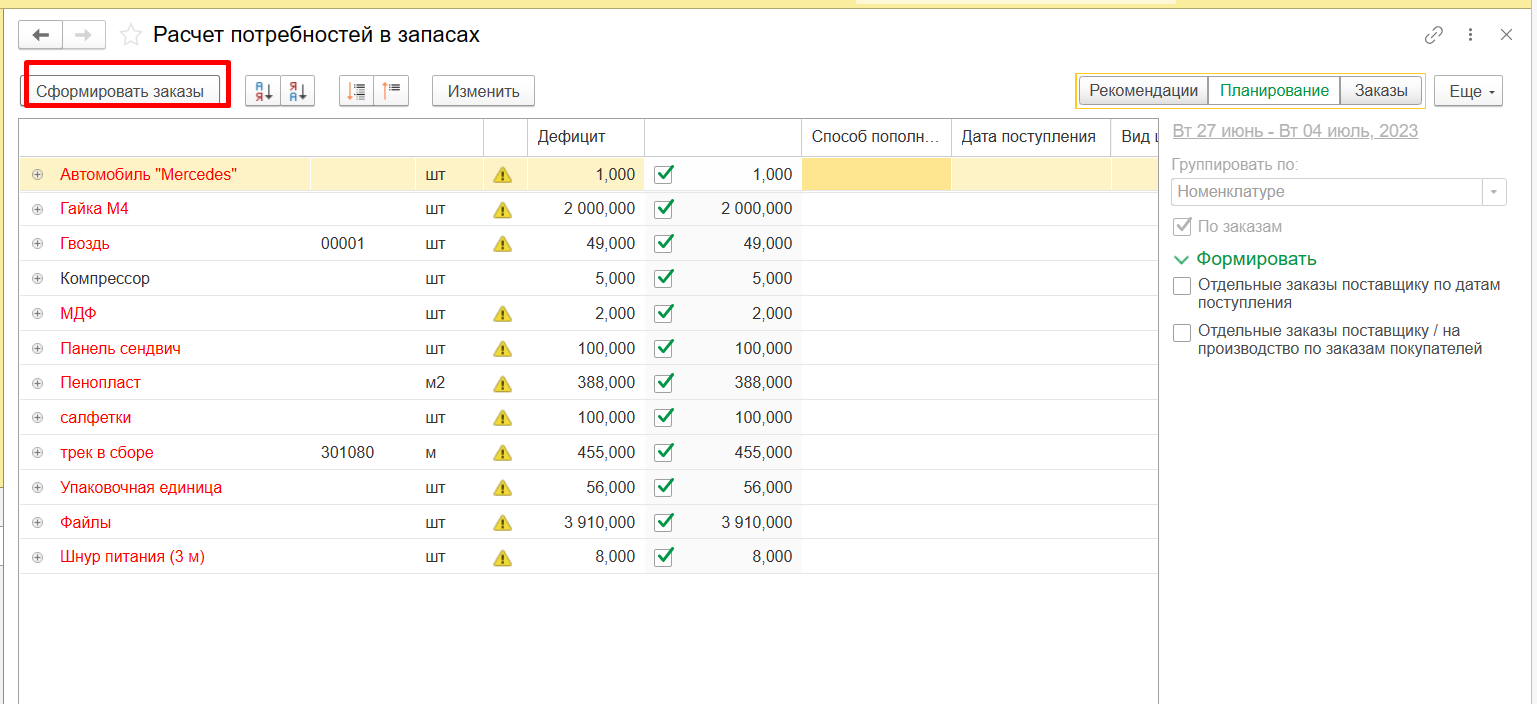Open the vertical dots options menu

(1470, 35)
